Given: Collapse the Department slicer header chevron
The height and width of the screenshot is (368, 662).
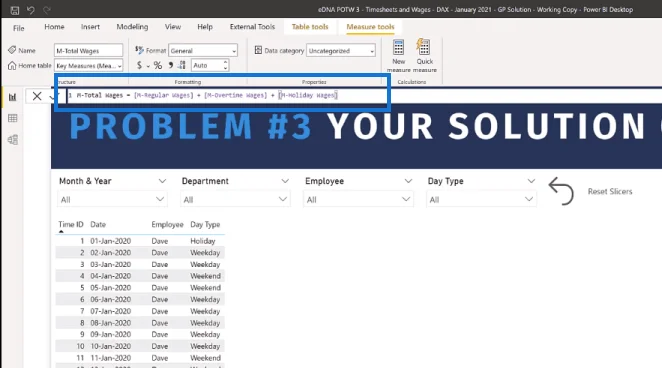Looking at the screenshot, I should click(x=285, y=181).
